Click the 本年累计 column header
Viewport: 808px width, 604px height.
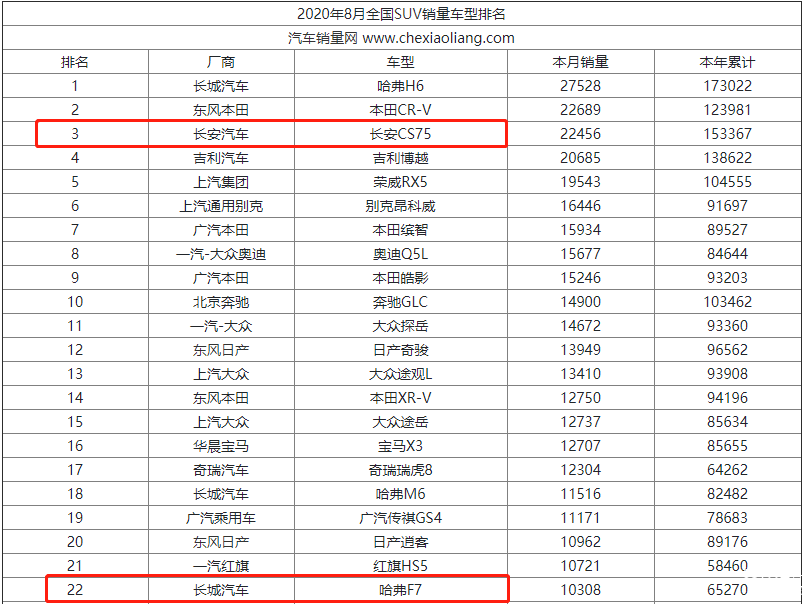(x=727, y=62)
